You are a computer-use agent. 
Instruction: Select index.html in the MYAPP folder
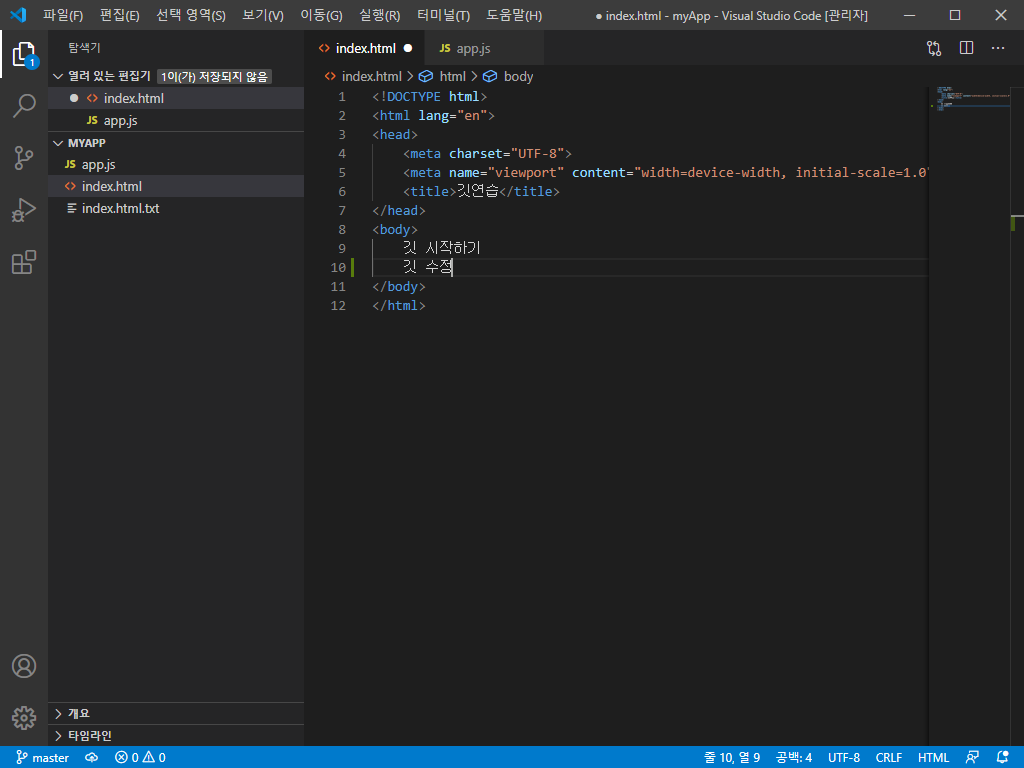[176, 186]
